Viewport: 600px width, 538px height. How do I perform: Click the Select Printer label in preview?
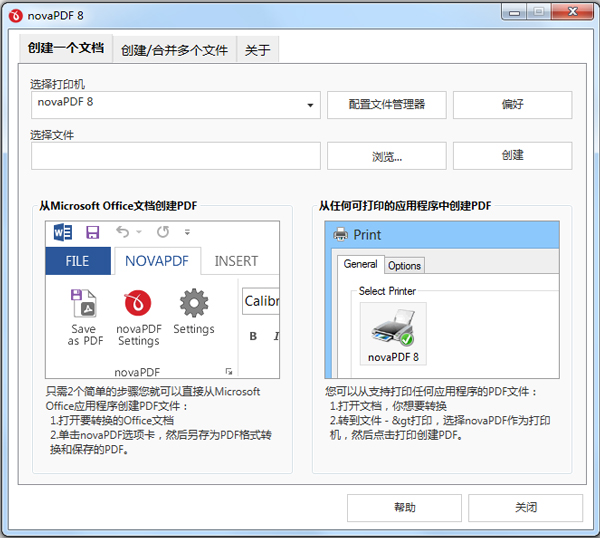(x=387, y=291)
